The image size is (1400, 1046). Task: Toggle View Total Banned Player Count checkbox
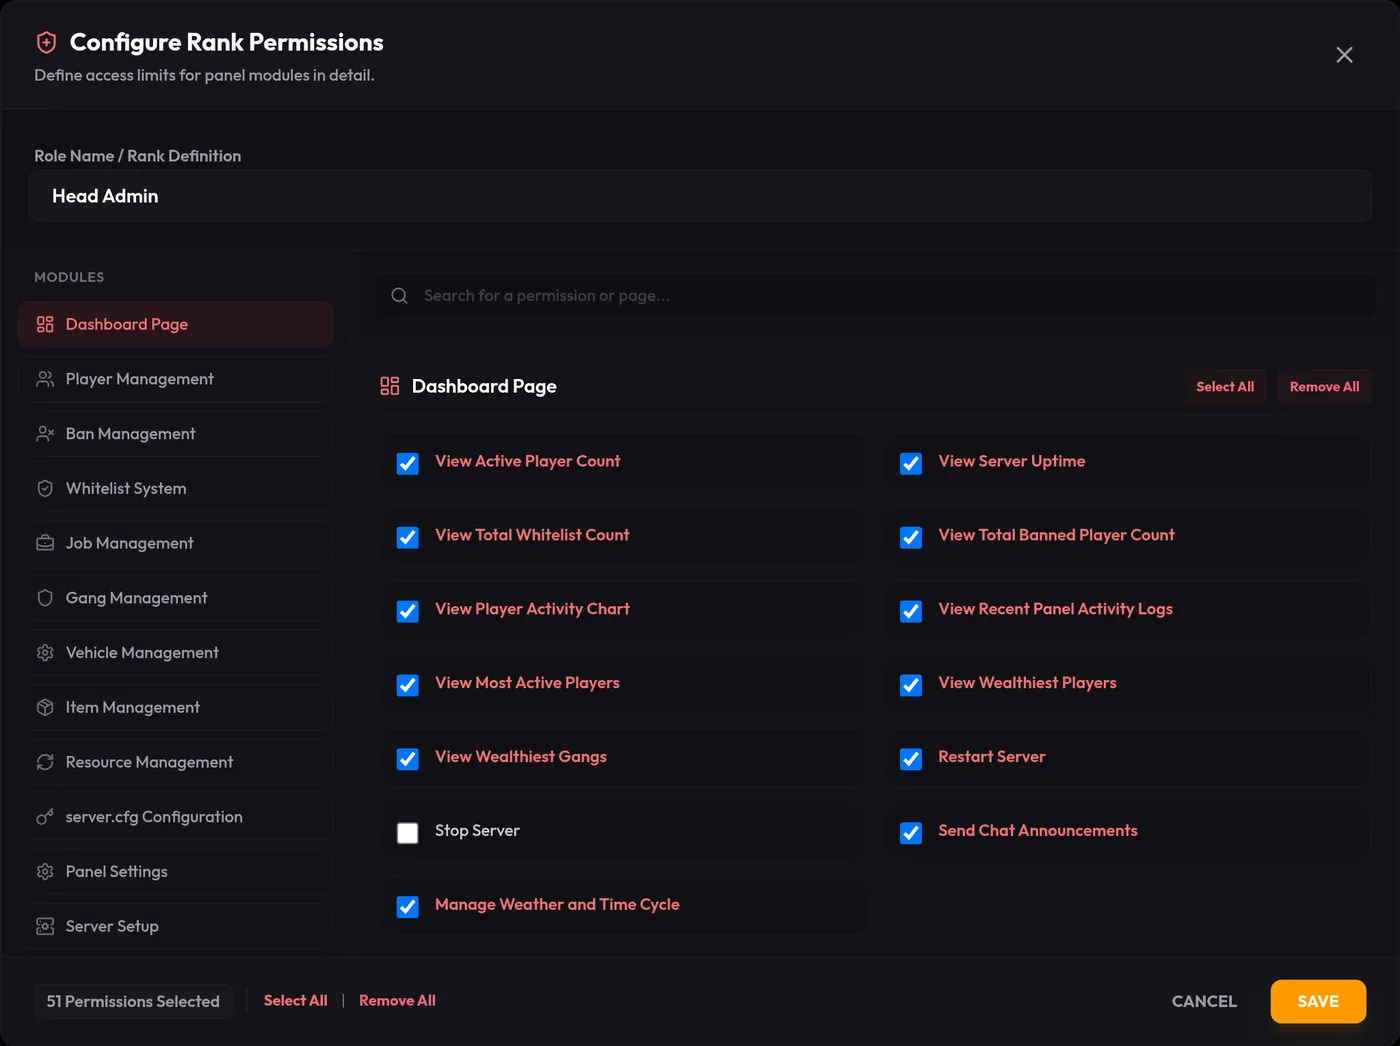tap(911, 538)
